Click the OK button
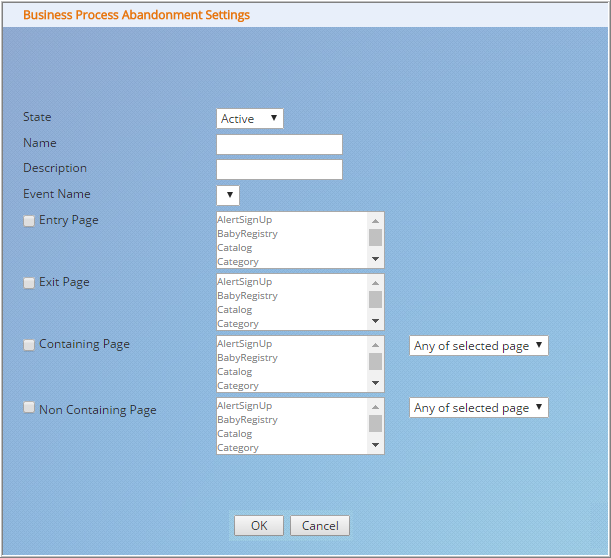 tap(259, 526)
